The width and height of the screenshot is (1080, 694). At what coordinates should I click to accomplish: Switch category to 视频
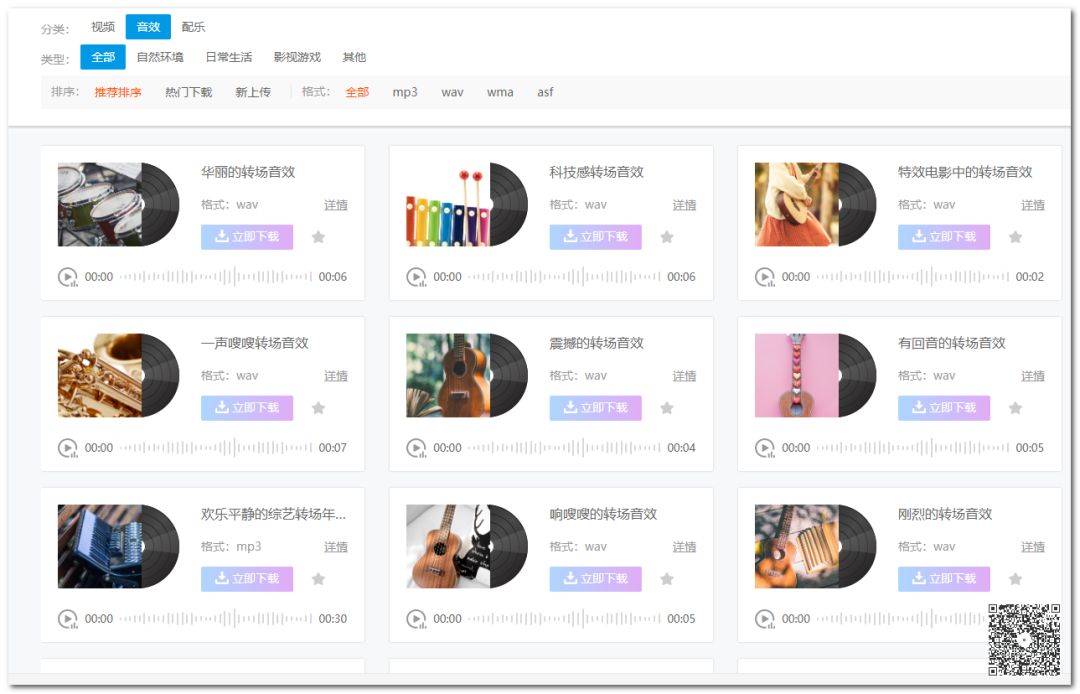tap(103, 27)
